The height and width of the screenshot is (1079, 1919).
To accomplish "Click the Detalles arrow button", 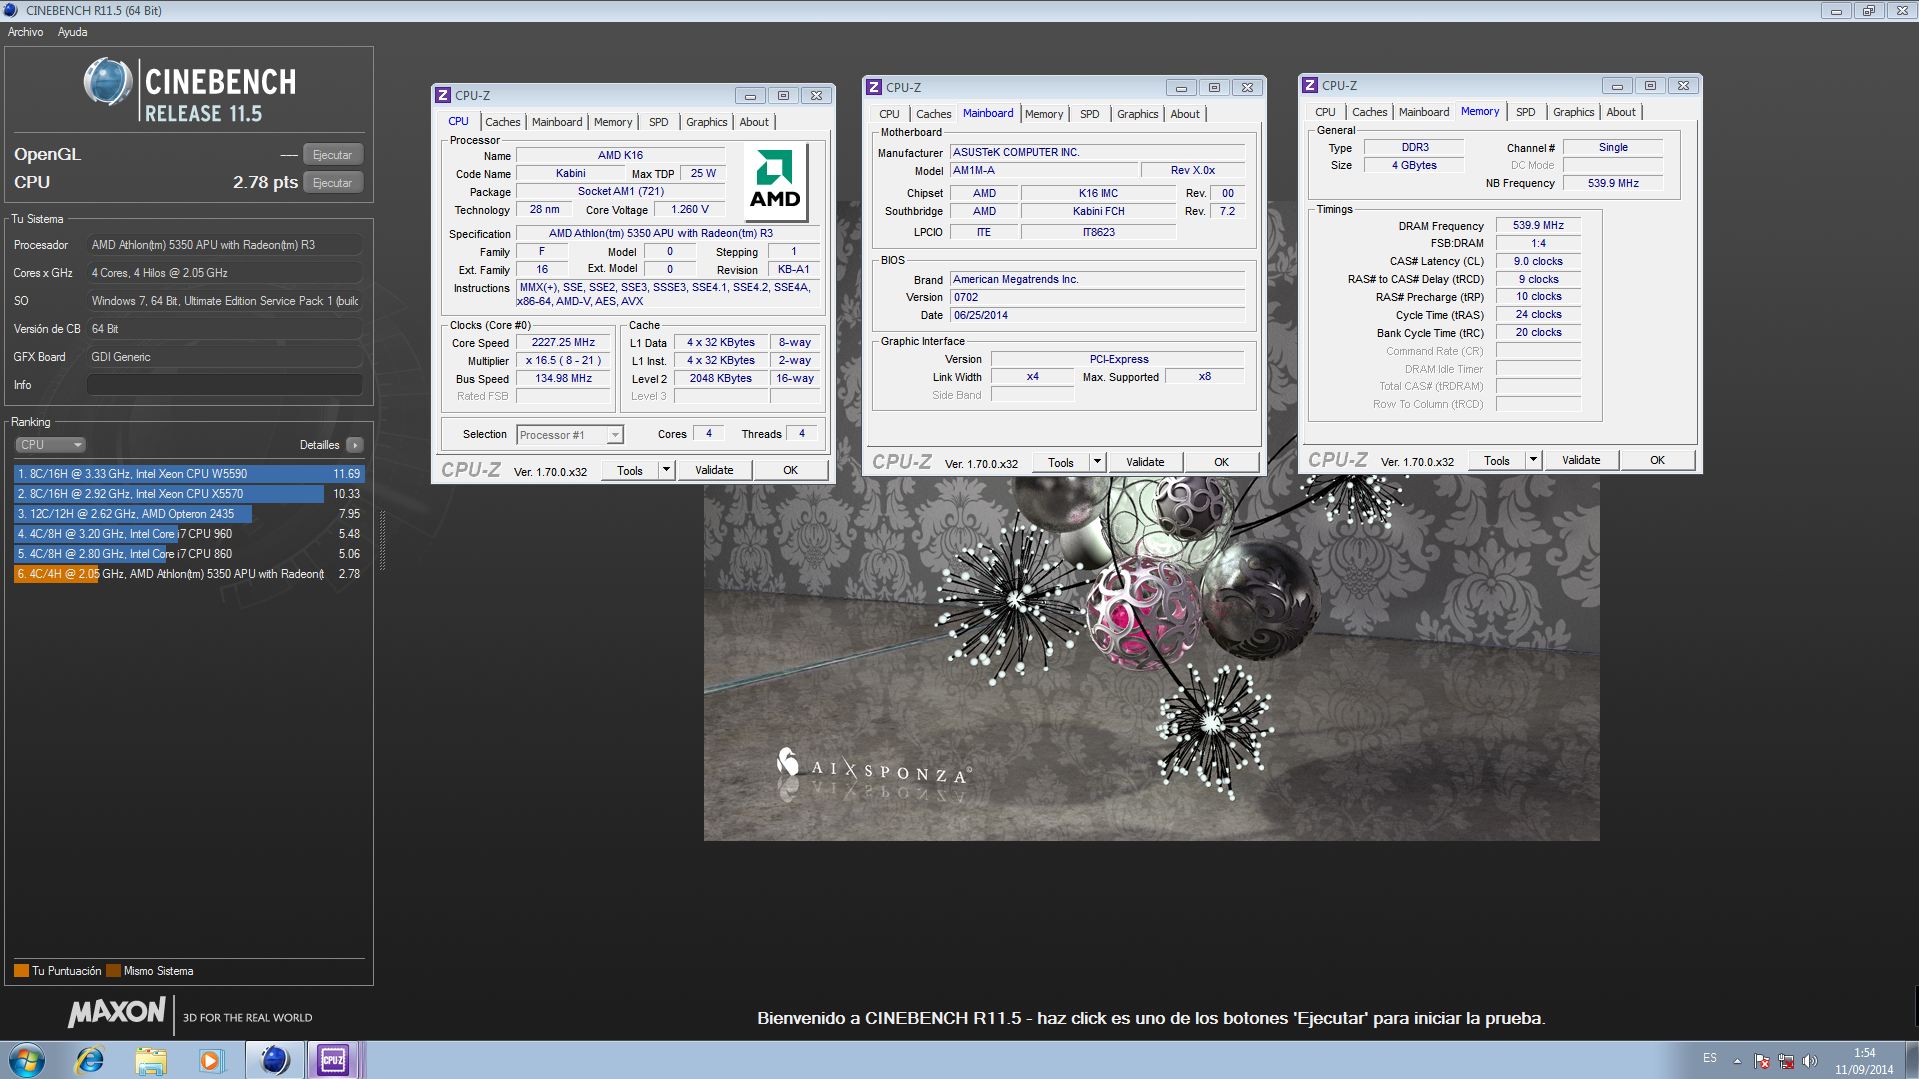I will tap(355, 445).
